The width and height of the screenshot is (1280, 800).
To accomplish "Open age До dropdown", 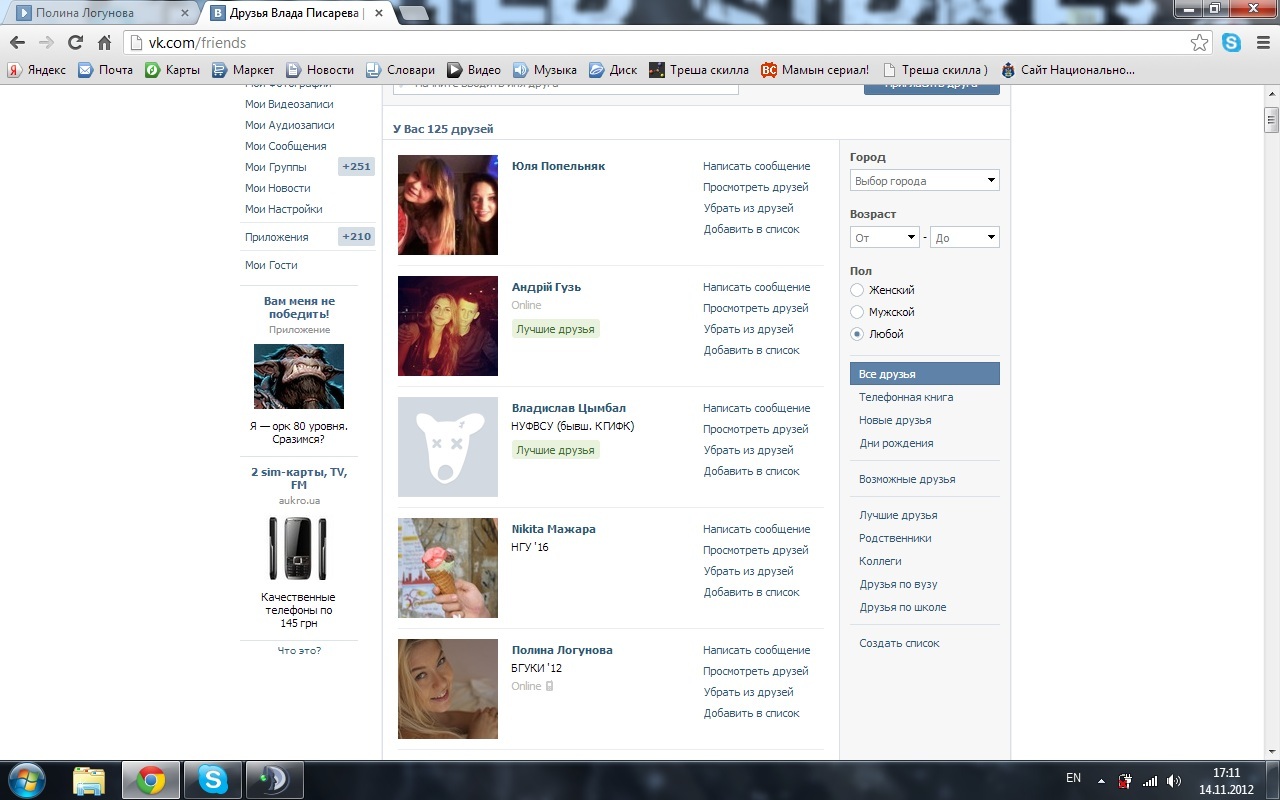I will pos(964,237).
